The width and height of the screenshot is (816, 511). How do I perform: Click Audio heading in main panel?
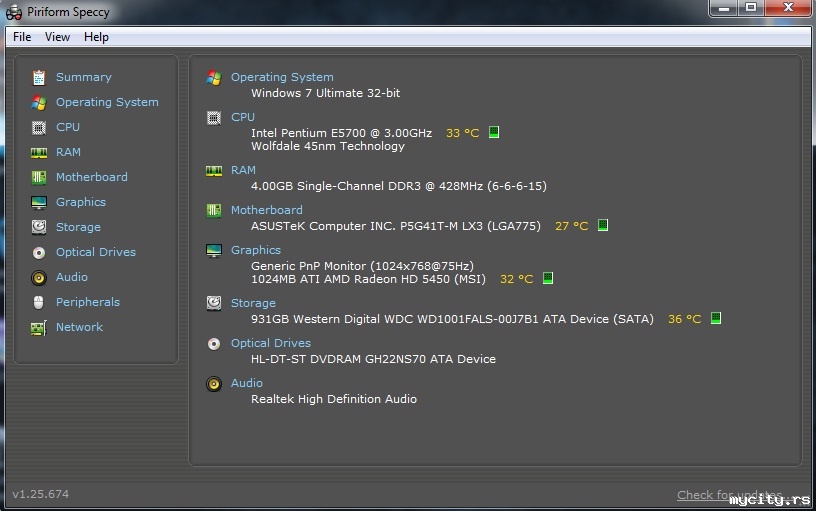pyautogui.click(x=247, y=383)
